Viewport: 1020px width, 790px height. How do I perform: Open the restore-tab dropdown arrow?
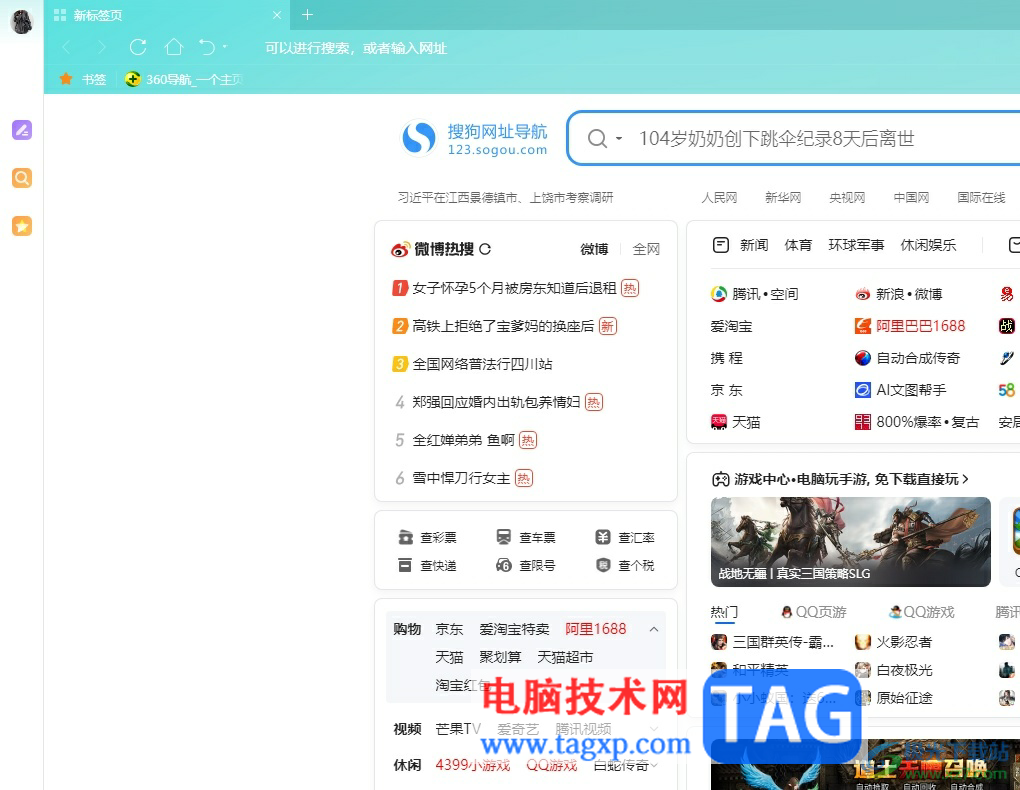pos(225,47)
